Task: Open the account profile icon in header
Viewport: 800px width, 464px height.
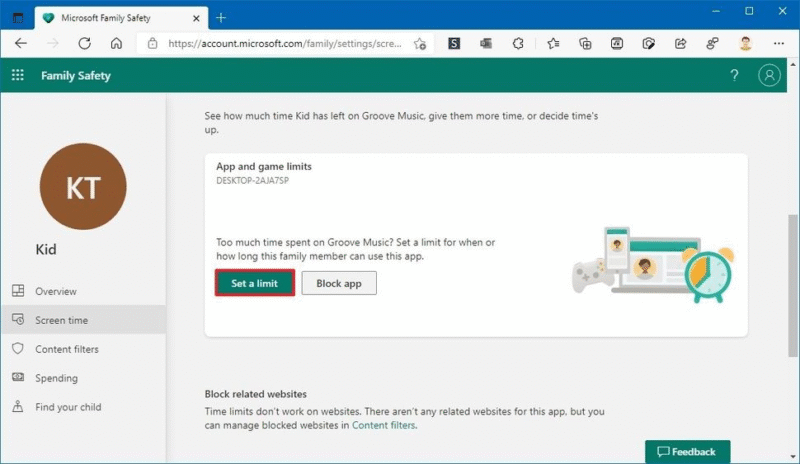Action: tap(769, 75)
